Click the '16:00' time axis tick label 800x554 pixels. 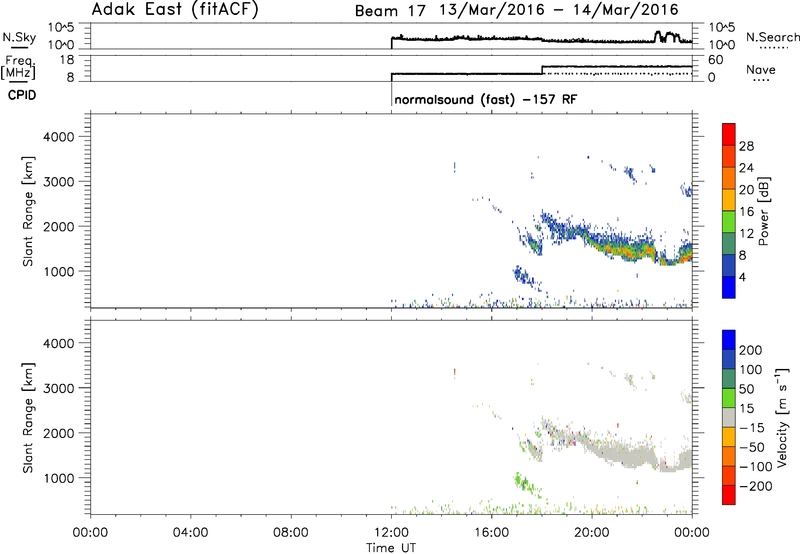(491, 533)
